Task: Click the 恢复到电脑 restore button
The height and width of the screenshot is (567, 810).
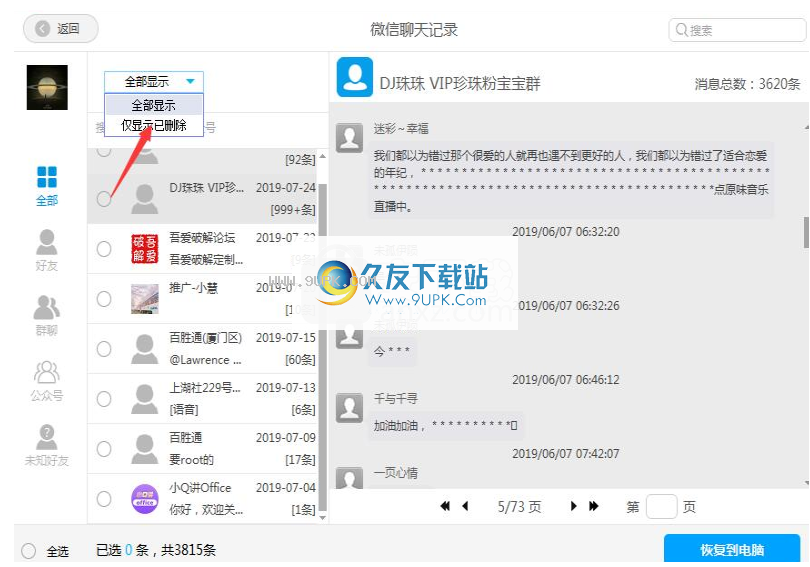Action: click(732, 549)
